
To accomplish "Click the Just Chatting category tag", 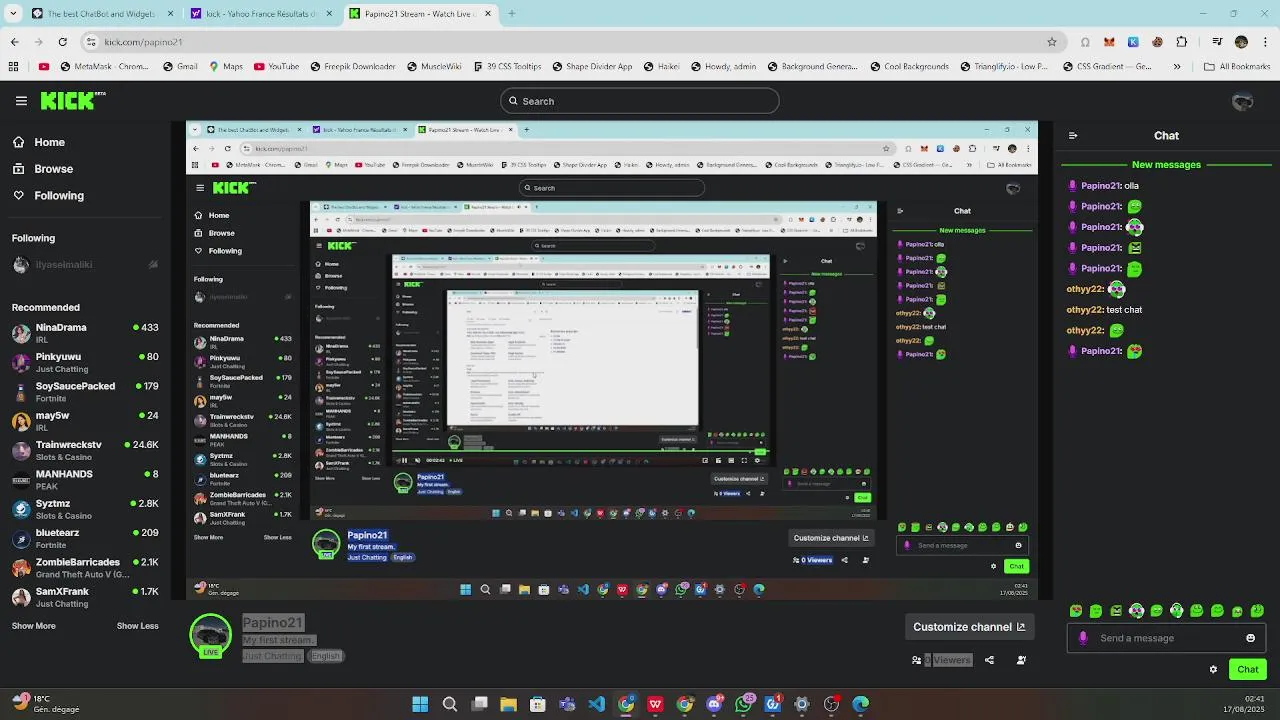I will (x=272, y=656).
